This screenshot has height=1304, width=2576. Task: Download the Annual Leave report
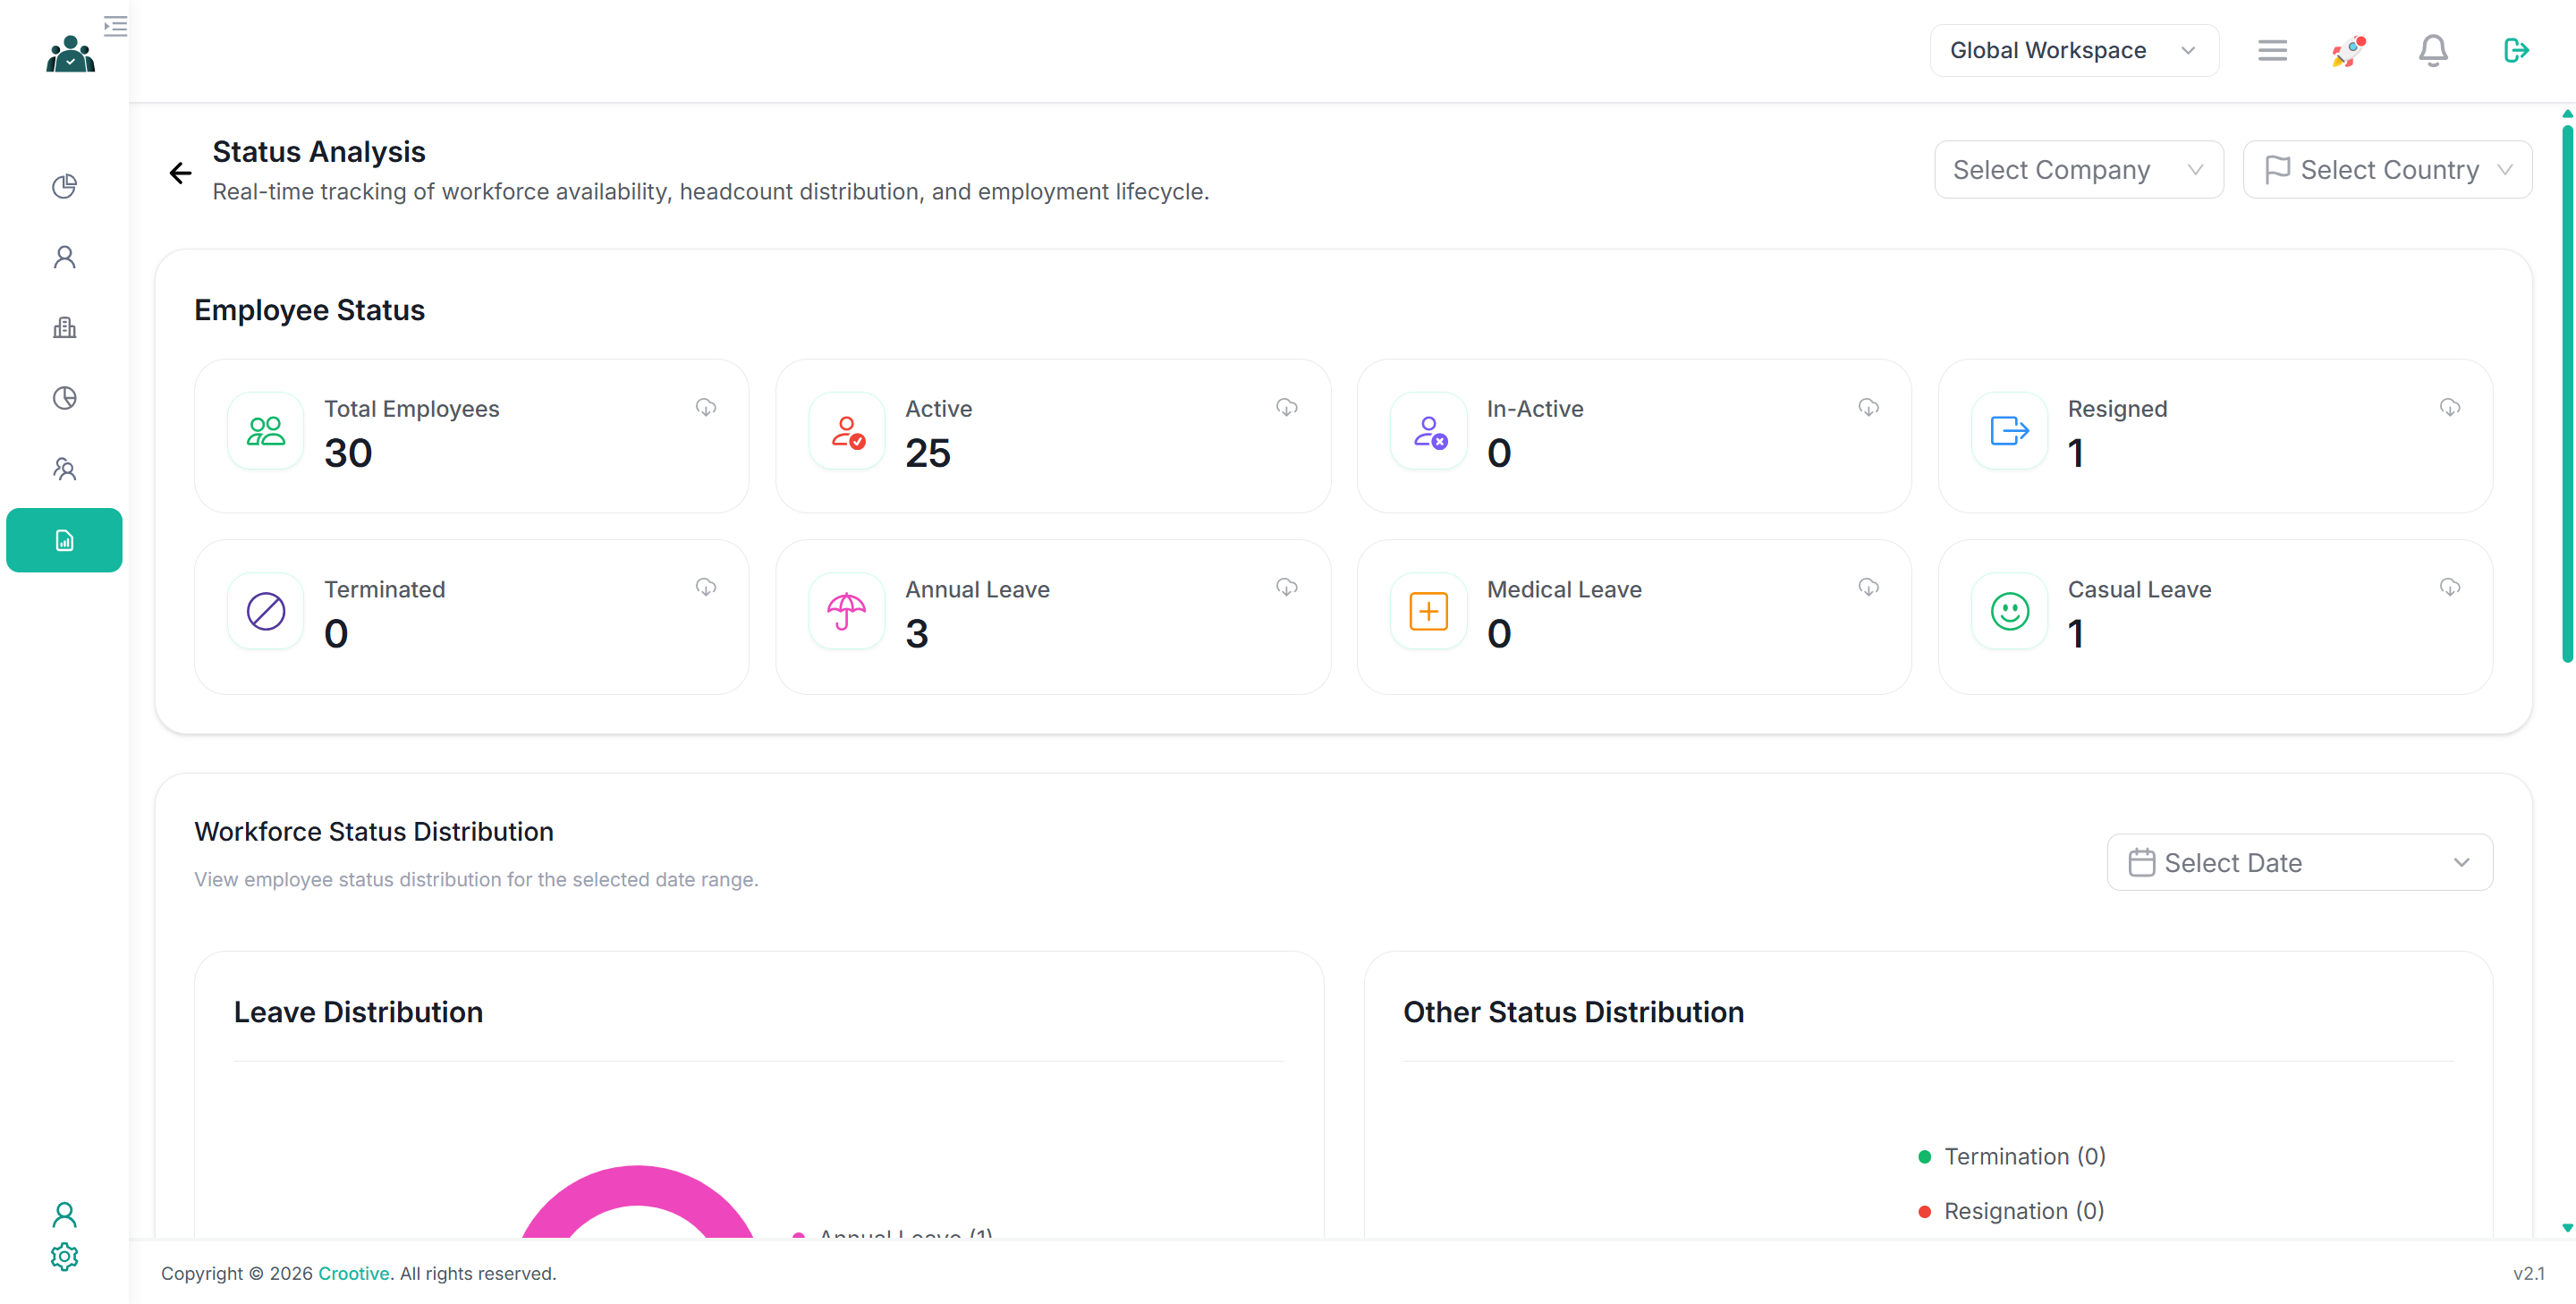click(x=1287, y=587)
